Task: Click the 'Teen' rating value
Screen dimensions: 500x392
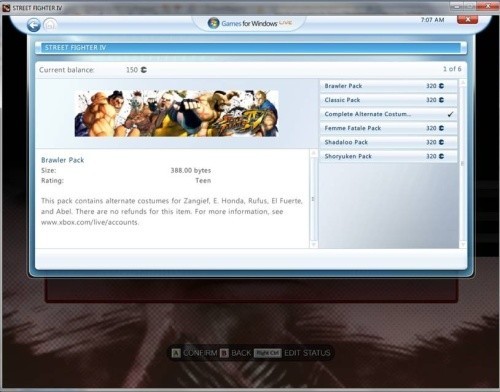Action: click(203, 181)
